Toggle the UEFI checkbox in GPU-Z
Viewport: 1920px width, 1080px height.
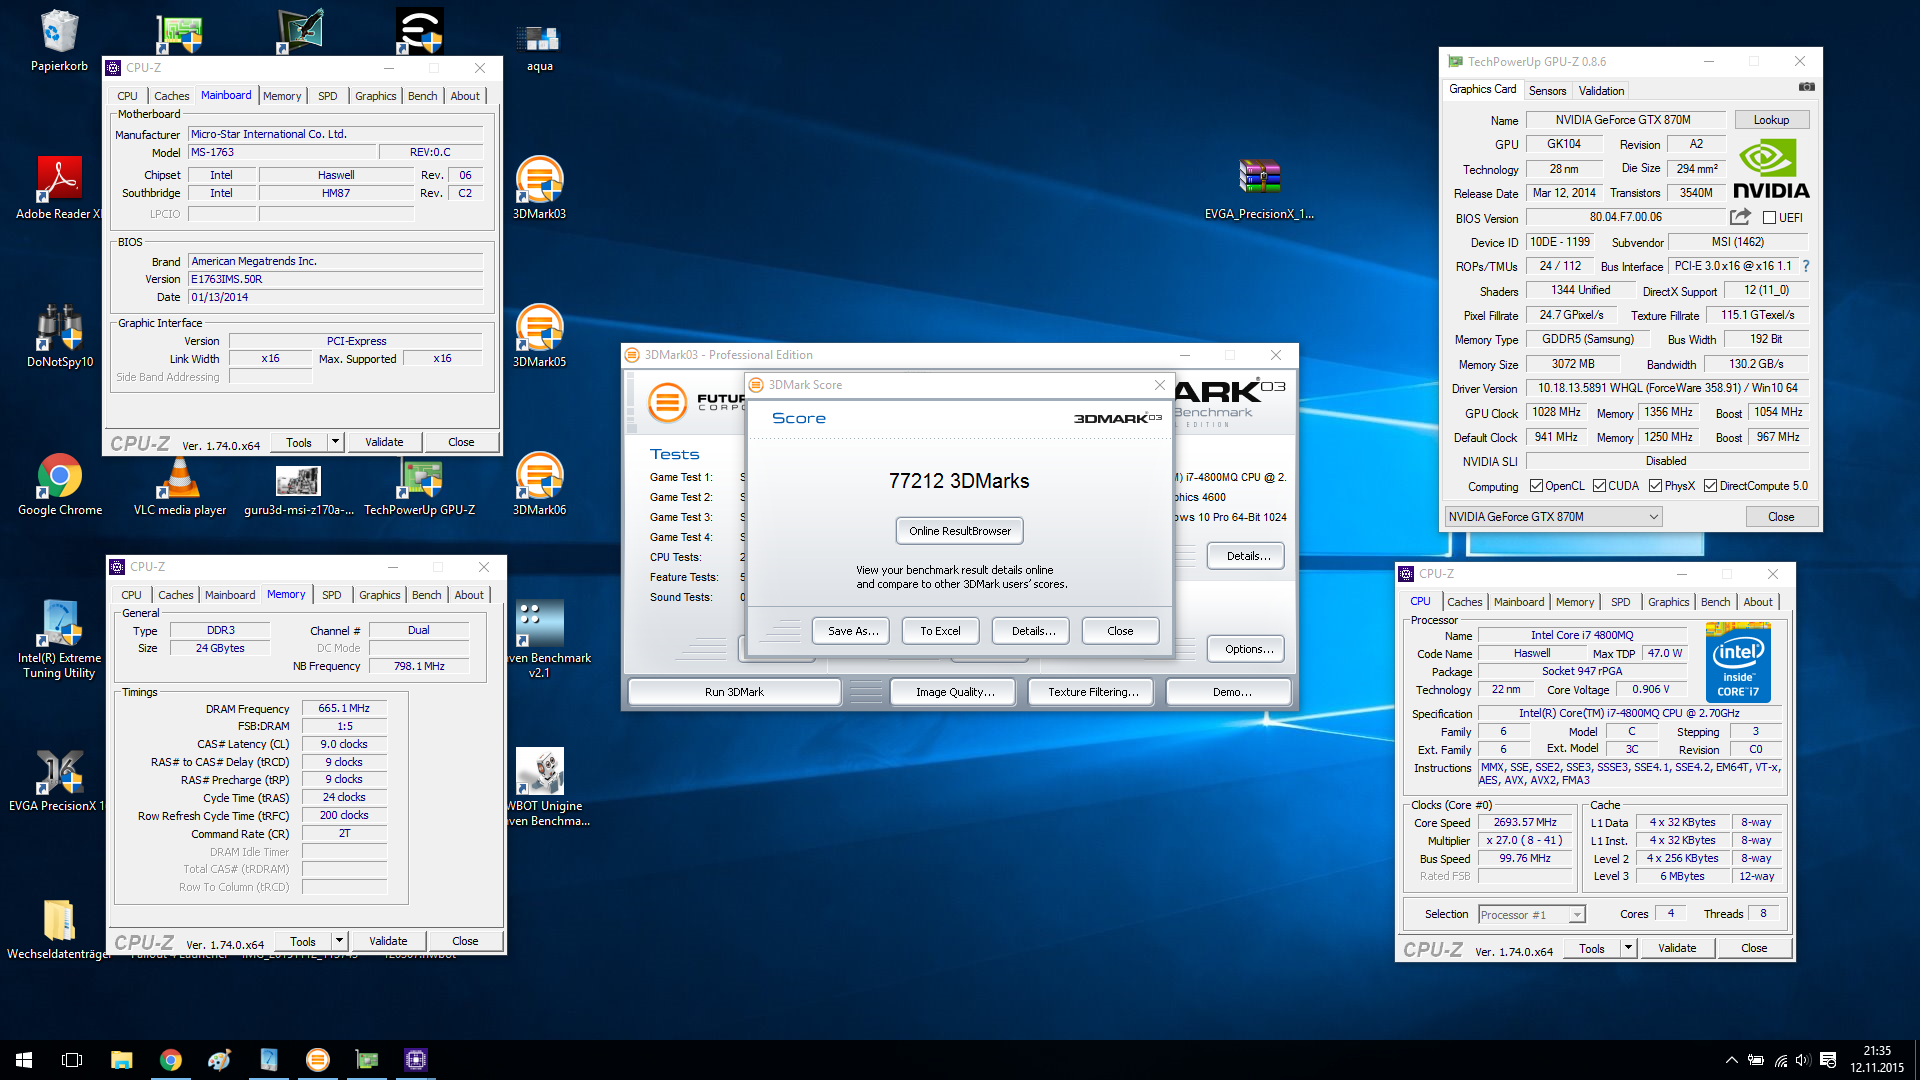point(1769,218)
